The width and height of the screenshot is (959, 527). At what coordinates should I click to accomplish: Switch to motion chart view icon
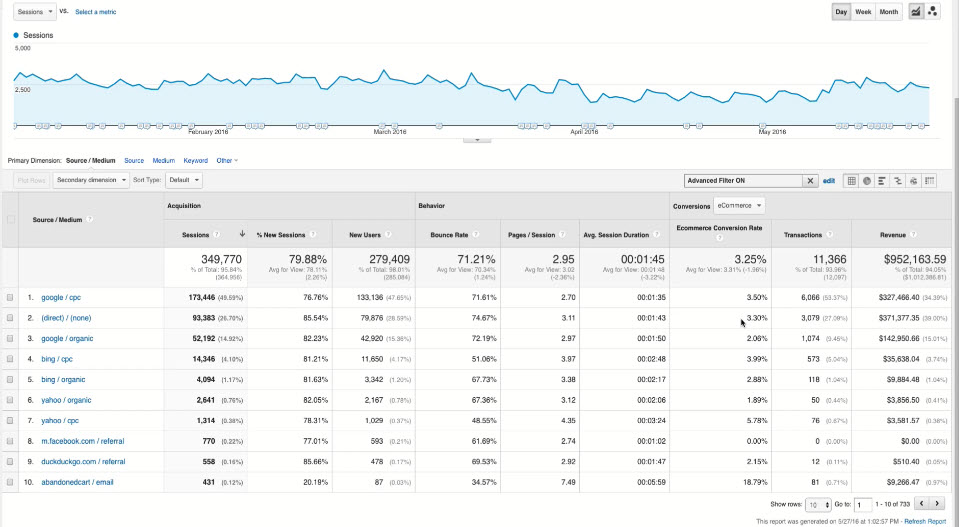pos(933,12)
